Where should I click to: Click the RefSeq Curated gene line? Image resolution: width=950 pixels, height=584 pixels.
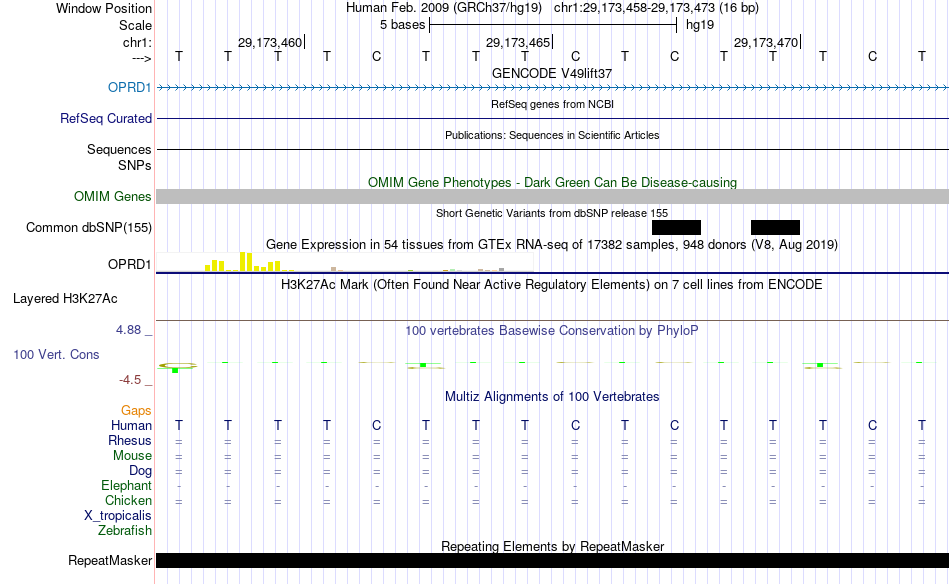[553, 119]
